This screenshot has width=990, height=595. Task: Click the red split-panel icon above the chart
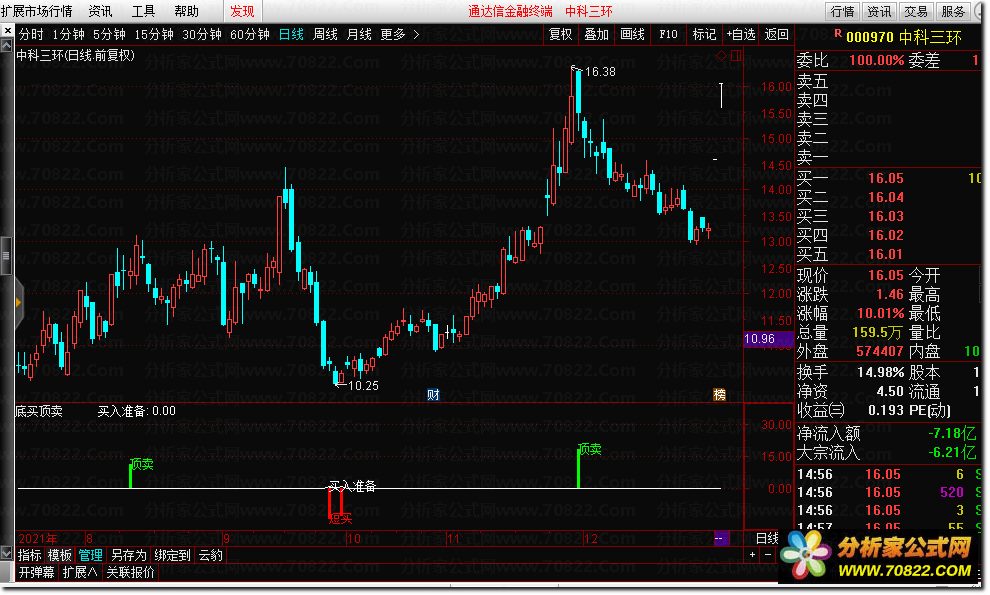point(736,56)
